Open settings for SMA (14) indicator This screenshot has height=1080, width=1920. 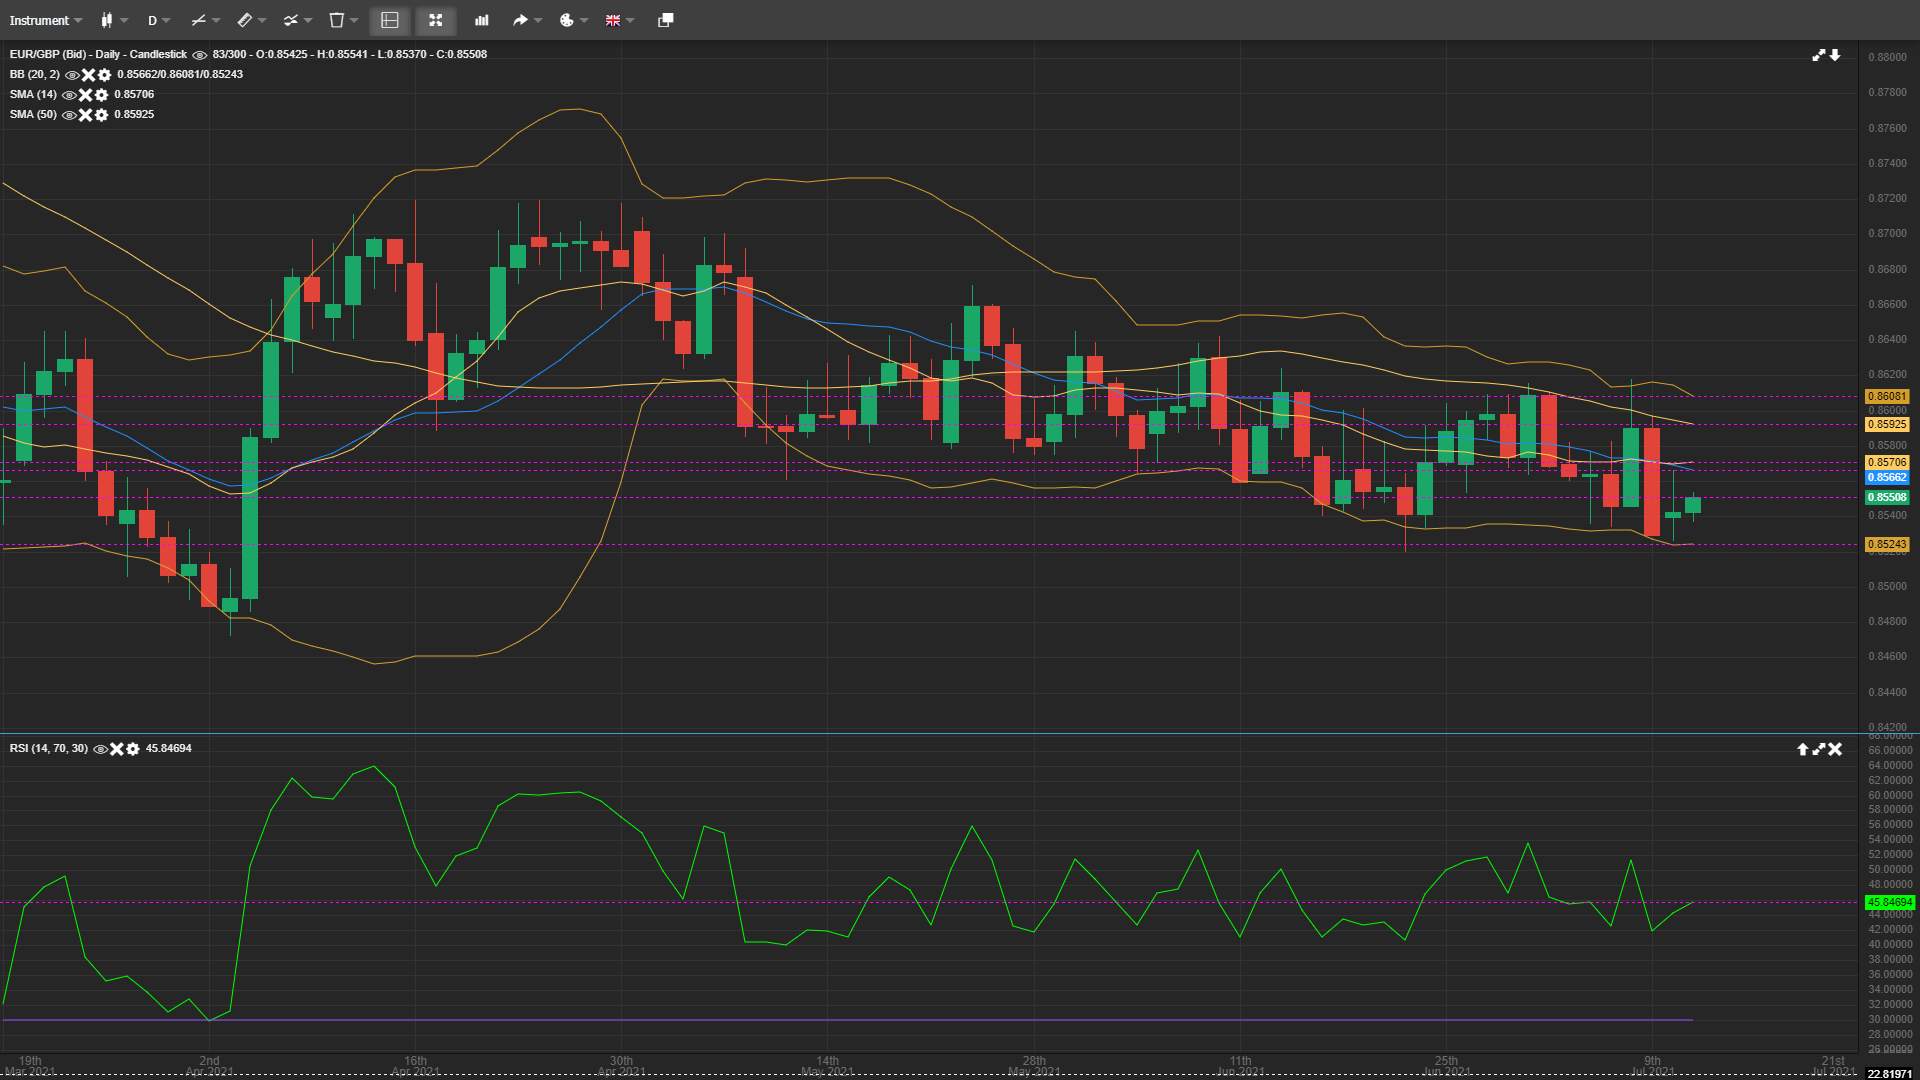tap(101, 95)
